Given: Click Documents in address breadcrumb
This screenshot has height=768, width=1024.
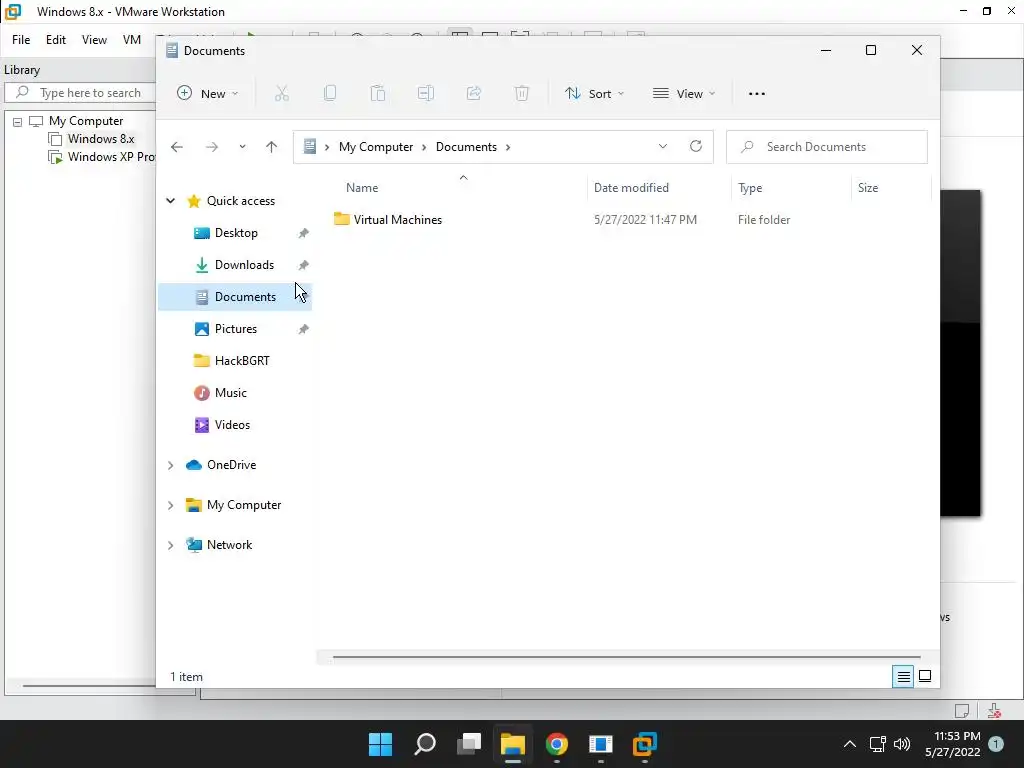Looking at the screenshot, I should point(466,147).
